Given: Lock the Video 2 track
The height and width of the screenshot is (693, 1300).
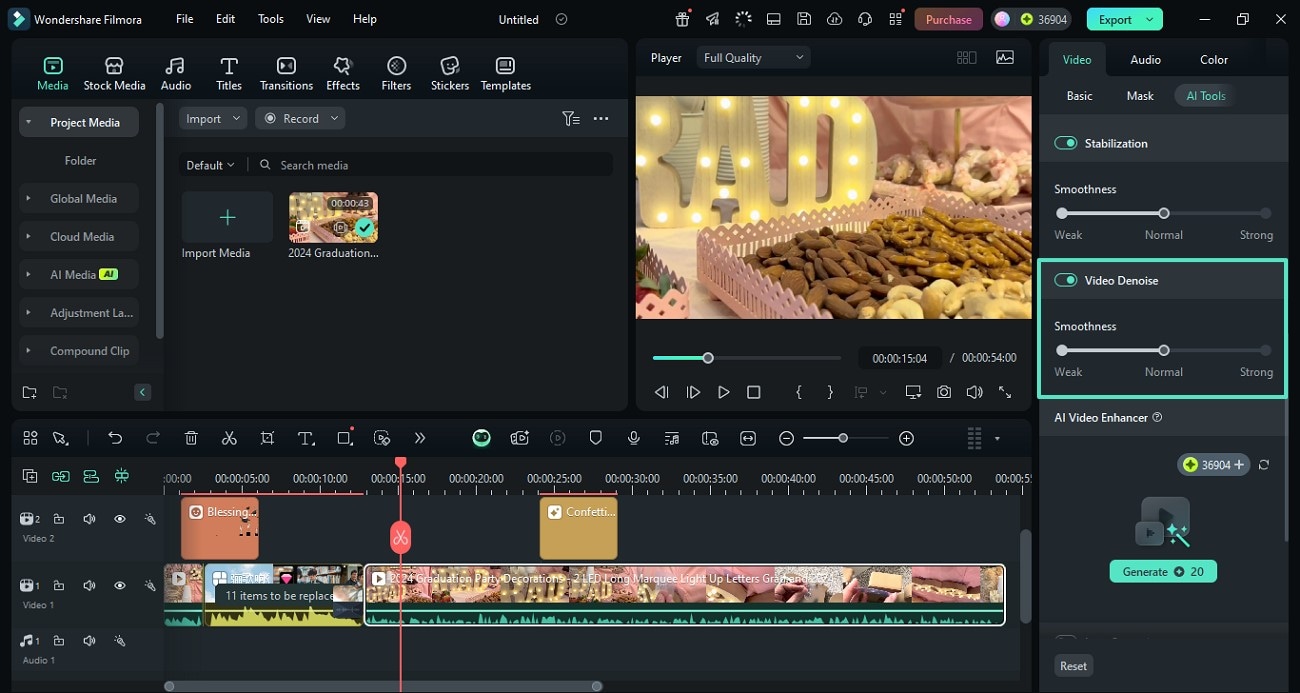Looking at the screenshot, I should pyautogui.click(x=59, y=519).
